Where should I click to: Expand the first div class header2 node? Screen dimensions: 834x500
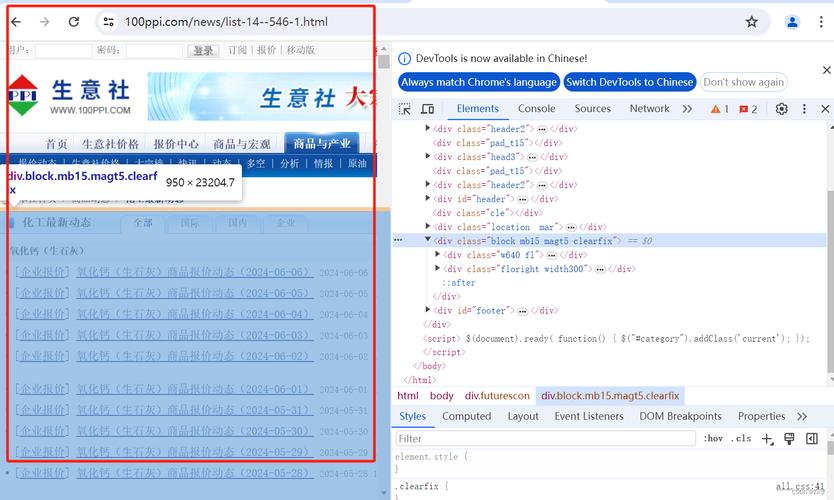pyautogui.click(x=427, y=128)
